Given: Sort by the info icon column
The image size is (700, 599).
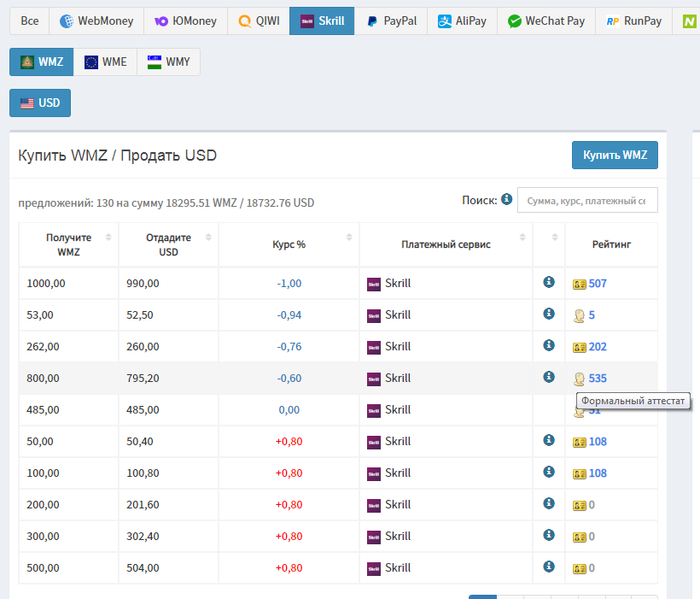Looking at the screenshot, I should pyautogui.click(x=549, y=245).
